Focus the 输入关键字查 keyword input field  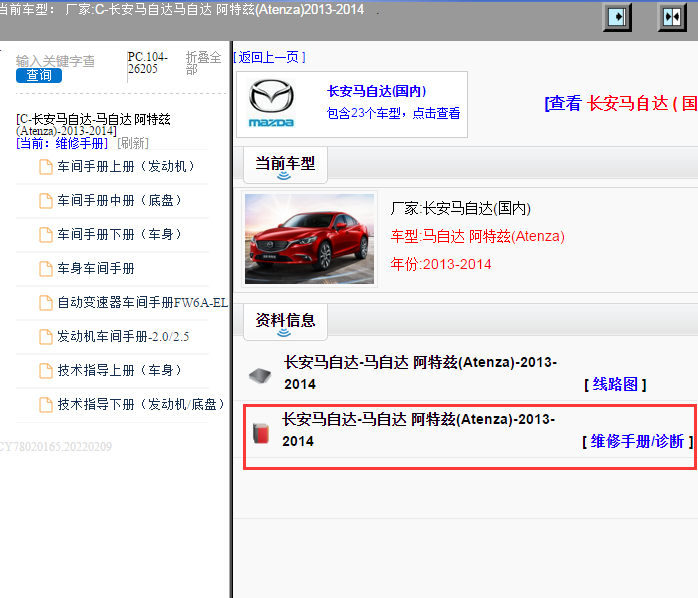tap(55, 61)
